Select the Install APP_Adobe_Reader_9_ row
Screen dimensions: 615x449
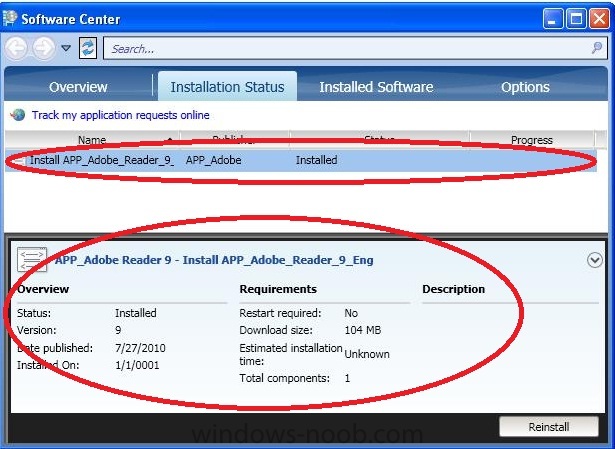(301, 160)
